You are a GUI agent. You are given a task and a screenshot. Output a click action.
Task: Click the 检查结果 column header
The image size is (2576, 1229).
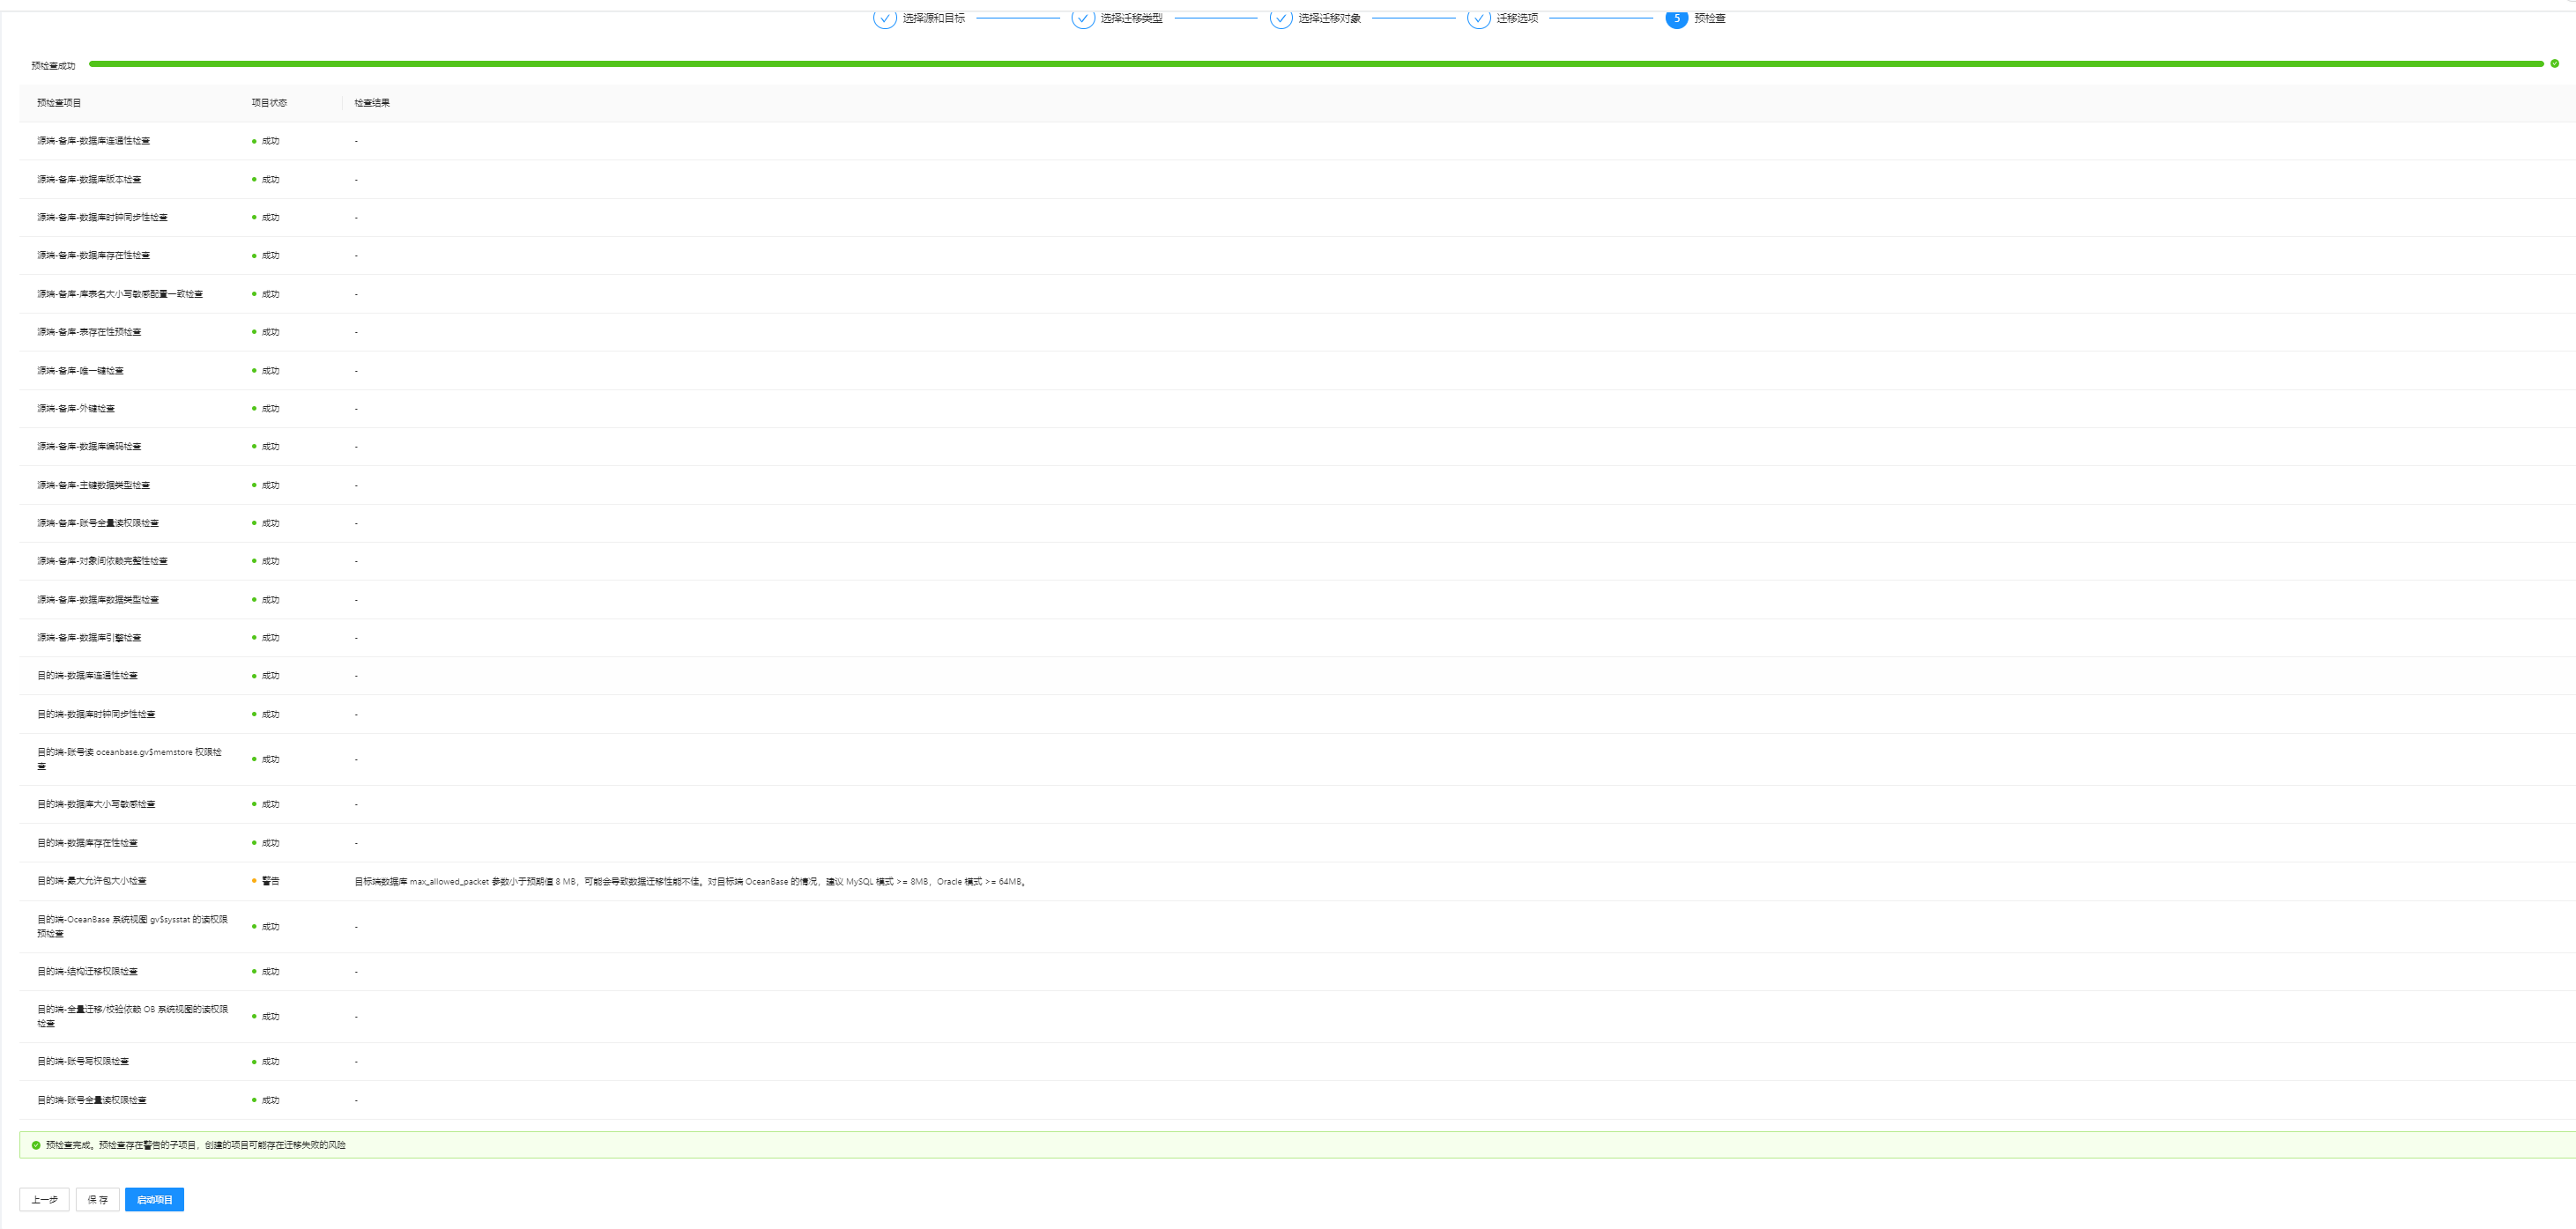pyautogui.click(x=372, y=103)
